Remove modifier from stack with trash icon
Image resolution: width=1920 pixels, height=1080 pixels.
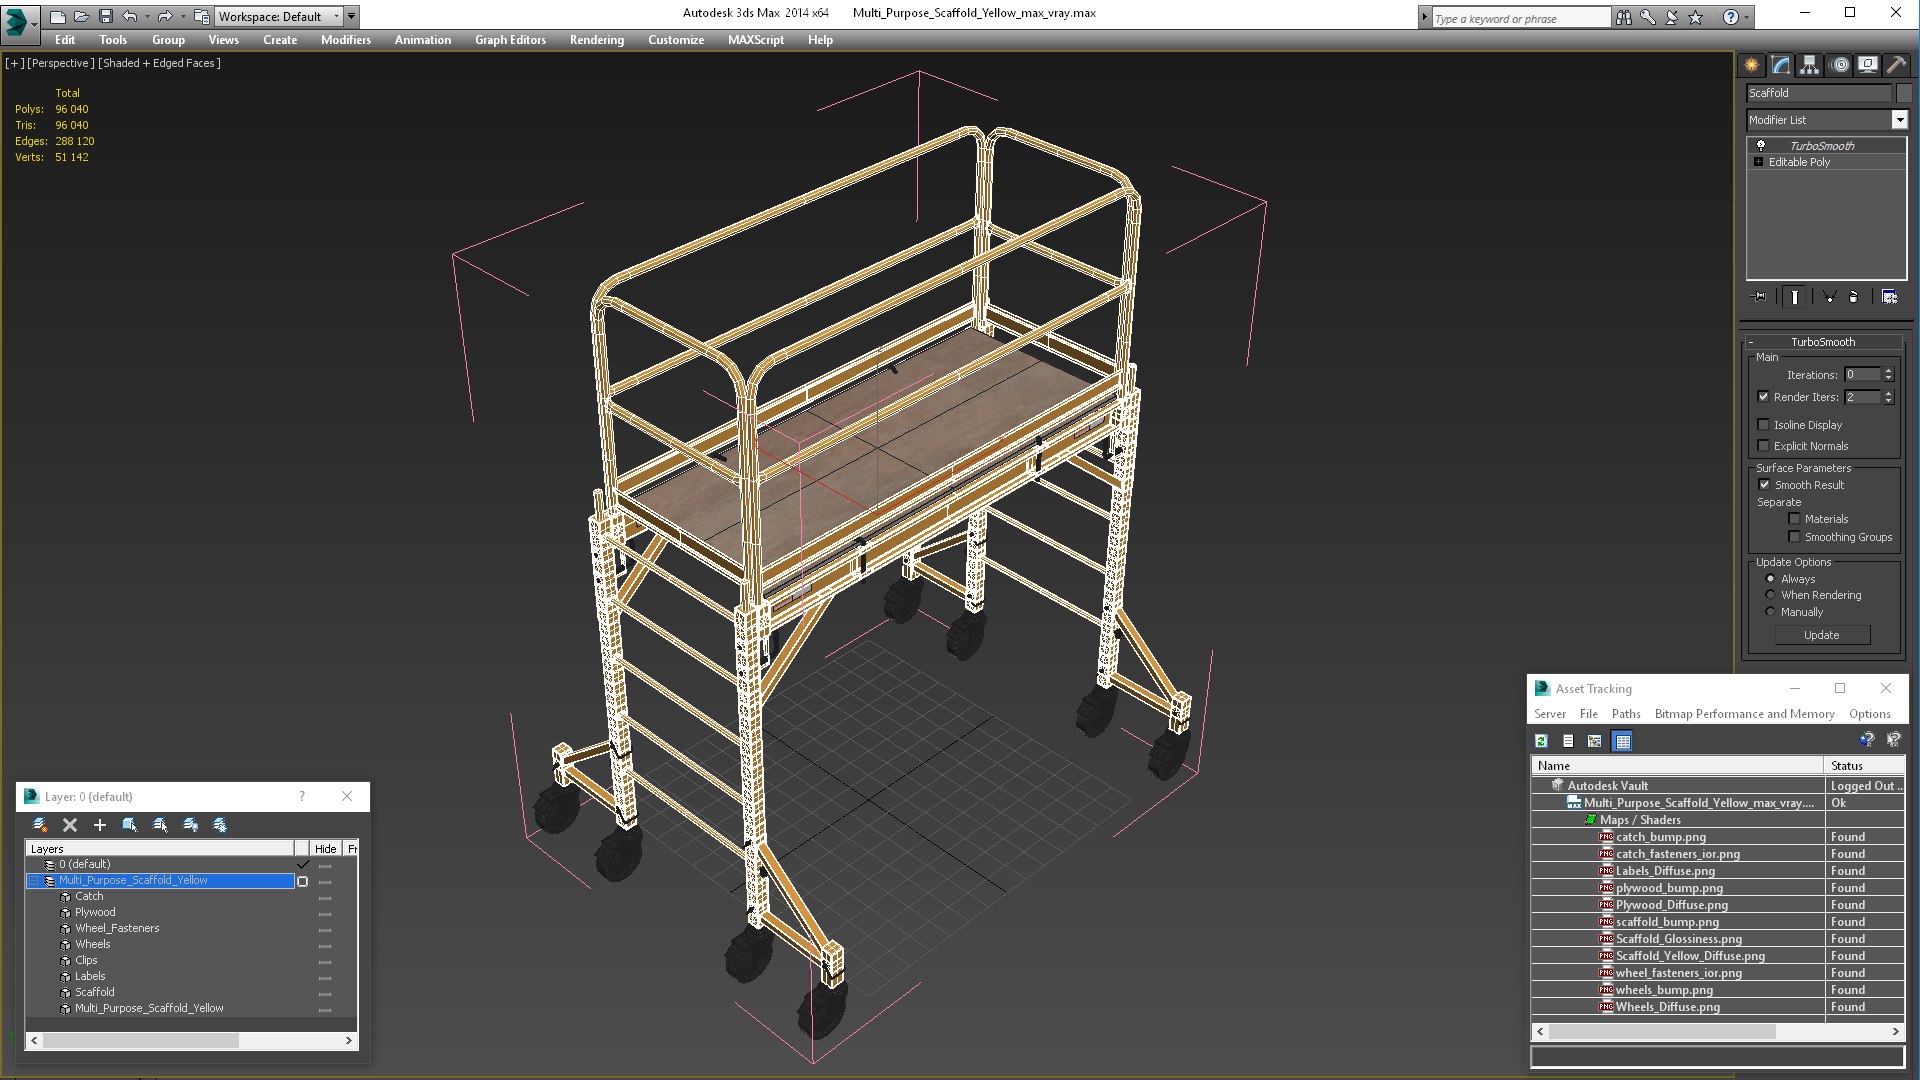tap(1853, 297)
